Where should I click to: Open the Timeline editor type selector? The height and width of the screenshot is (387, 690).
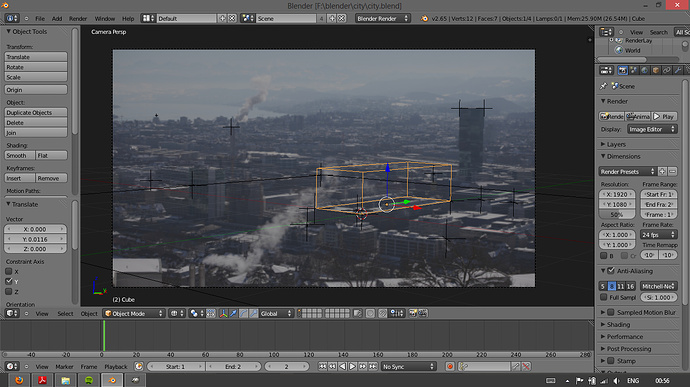coord(12,366)
